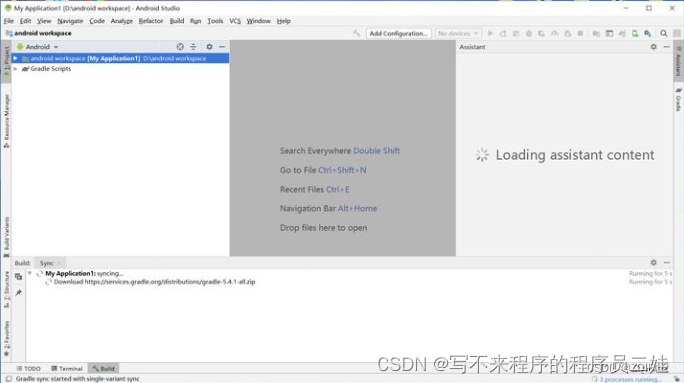Screen dimensions: 684x383
Task: Click the Apply Changes icon right of Run
Action: (503, 34)
